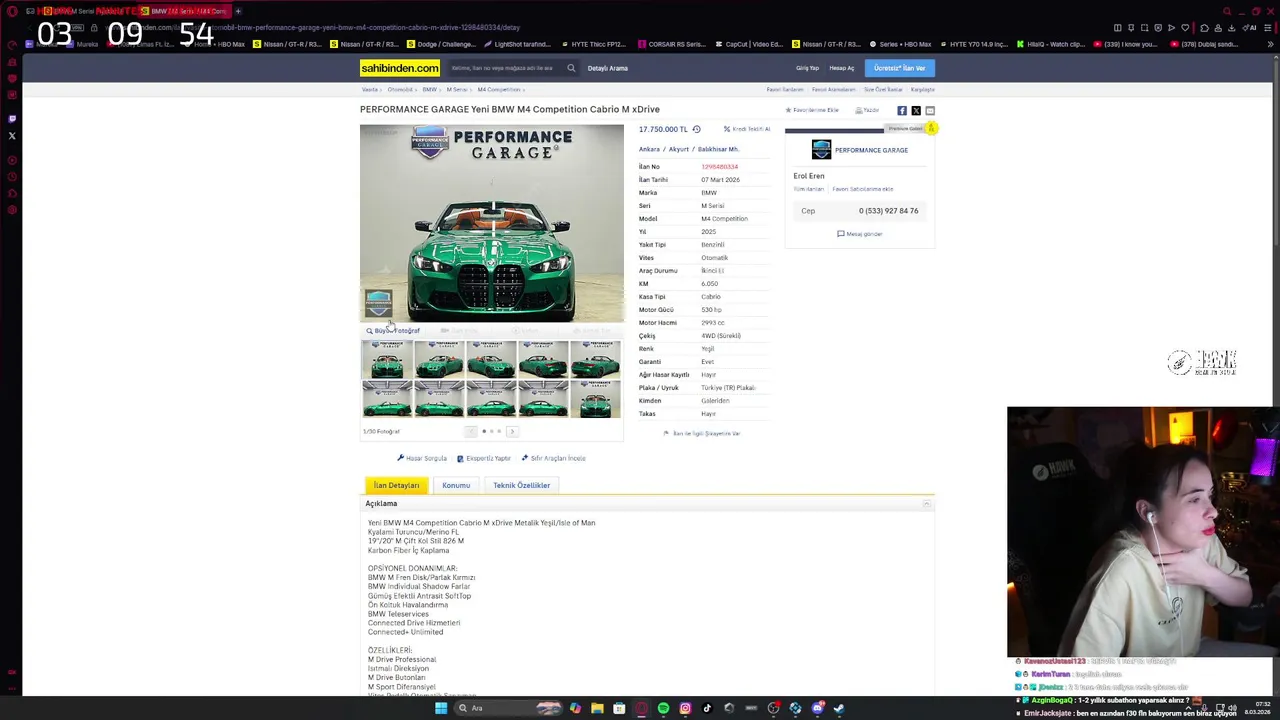Click Favori Satıcılarıma ekle link

click(x=863, y=189)
